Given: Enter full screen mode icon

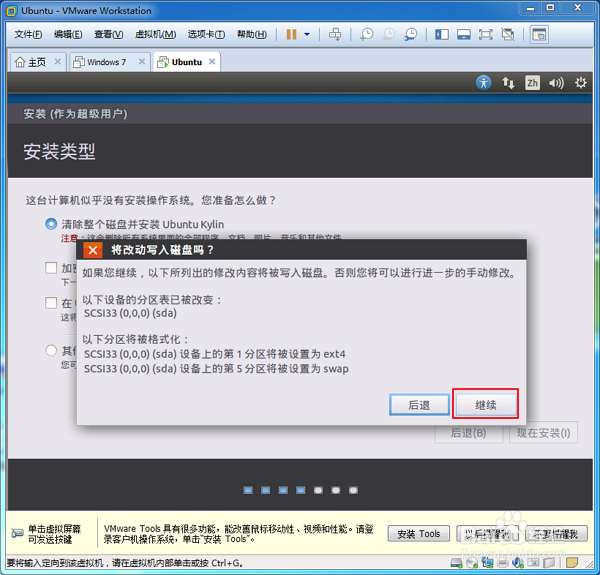Looking at the screenshot, I should 486,34.
